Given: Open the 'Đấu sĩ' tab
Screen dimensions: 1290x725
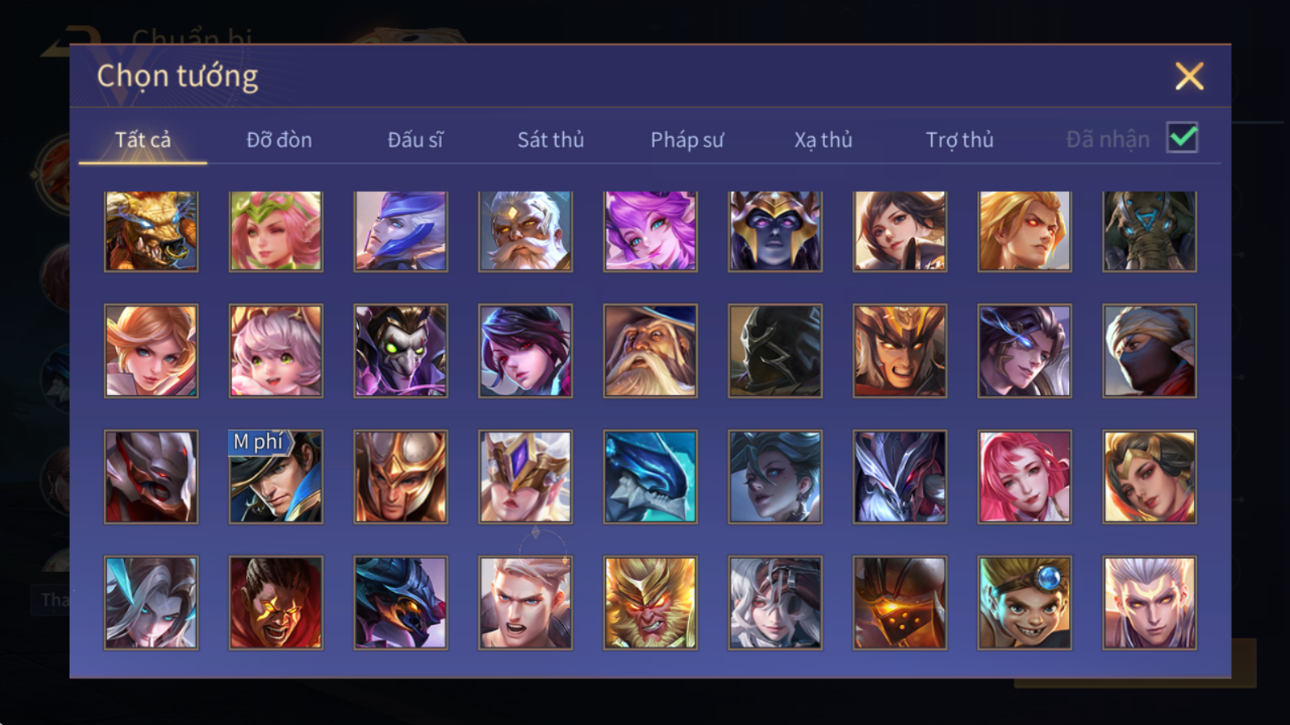Looking at the screenshot, I should click(415, 140).
